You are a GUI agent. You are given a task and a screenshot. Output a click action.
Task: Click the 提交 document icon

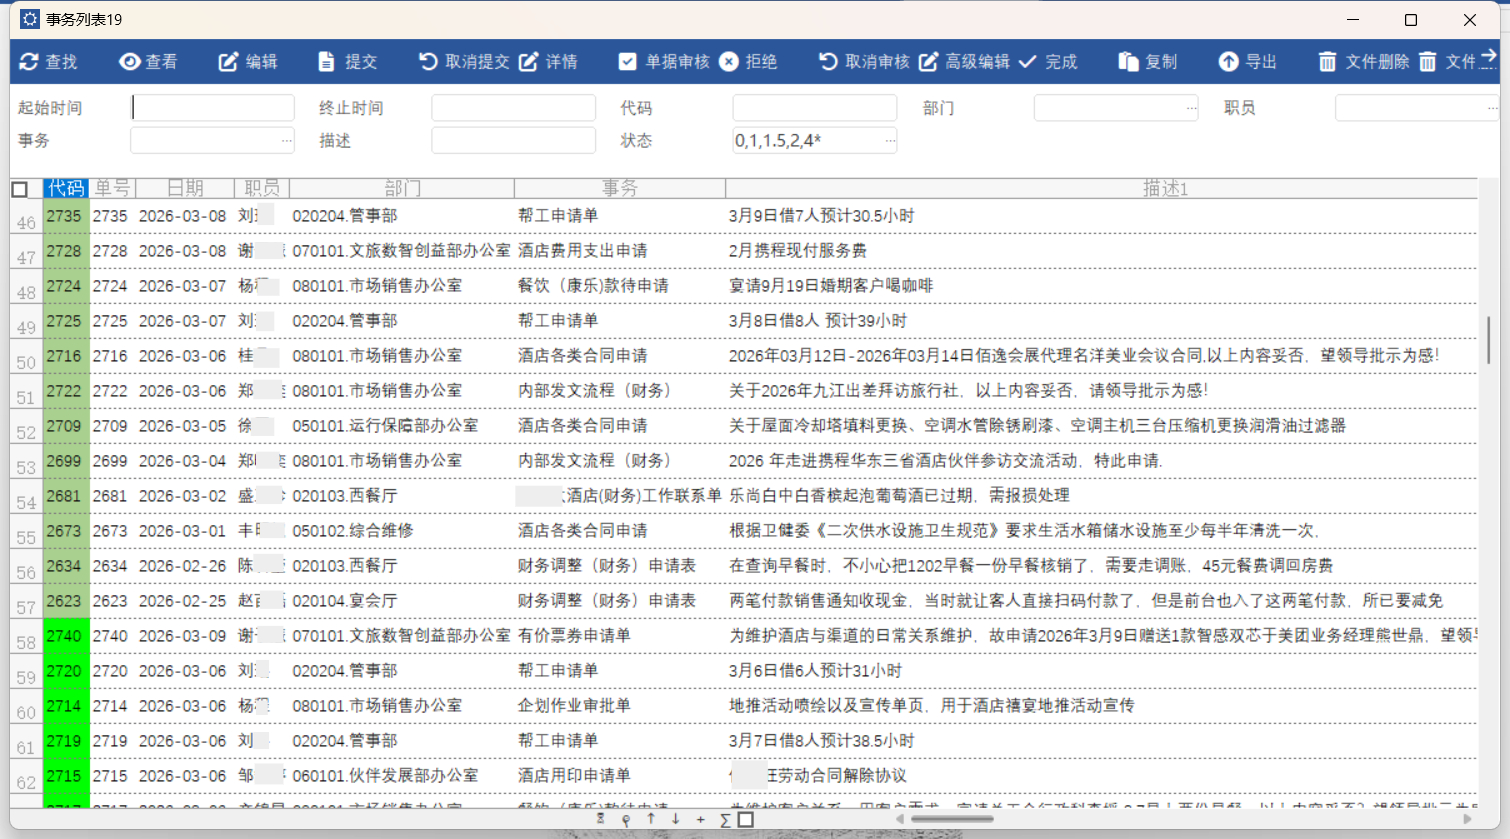point(326,62)
